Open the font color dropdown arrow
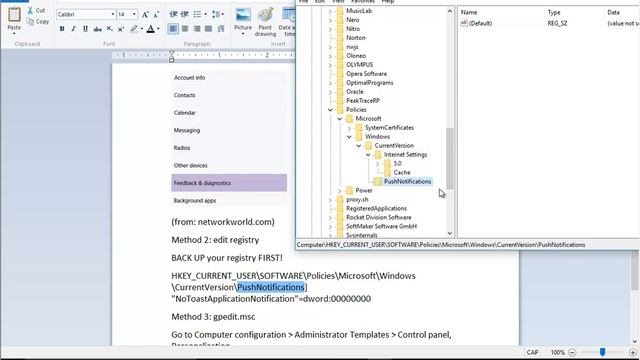Image resolution: width=640 pixels, height=360 pixels. [x=158, y=29]
